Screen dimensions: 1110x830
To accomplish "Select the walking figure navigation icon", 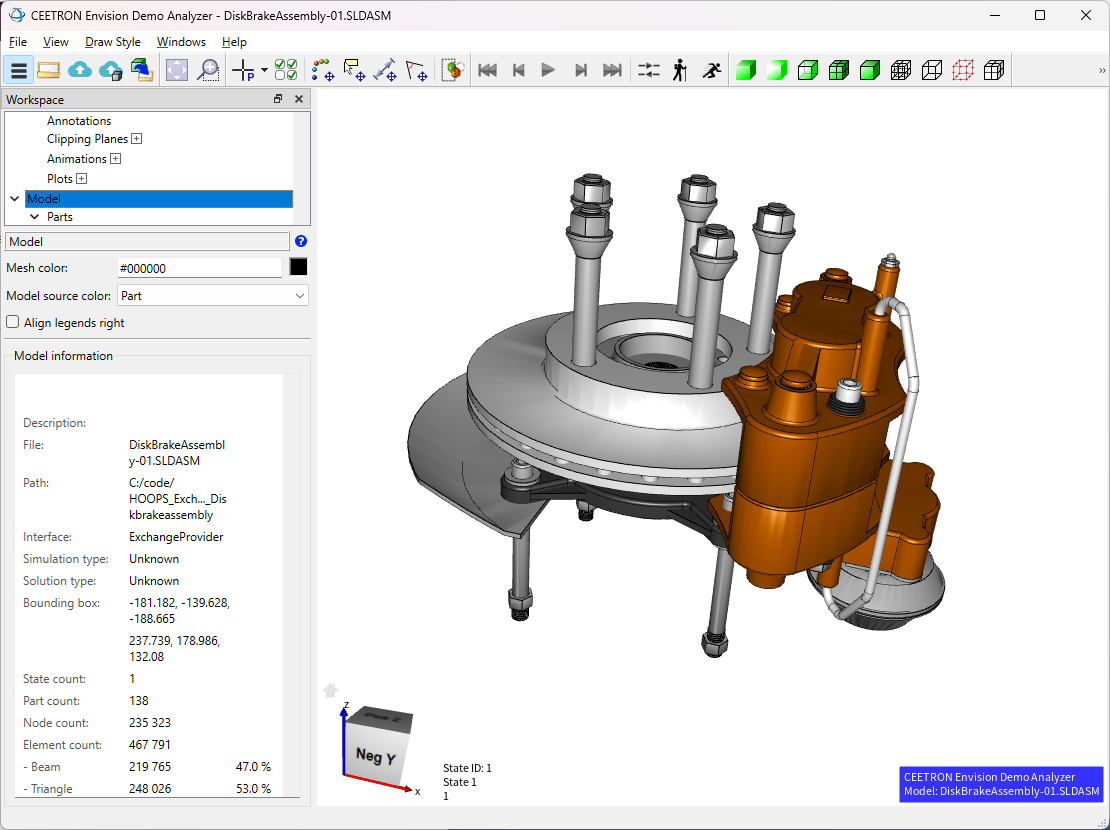I will coord(680,70).
